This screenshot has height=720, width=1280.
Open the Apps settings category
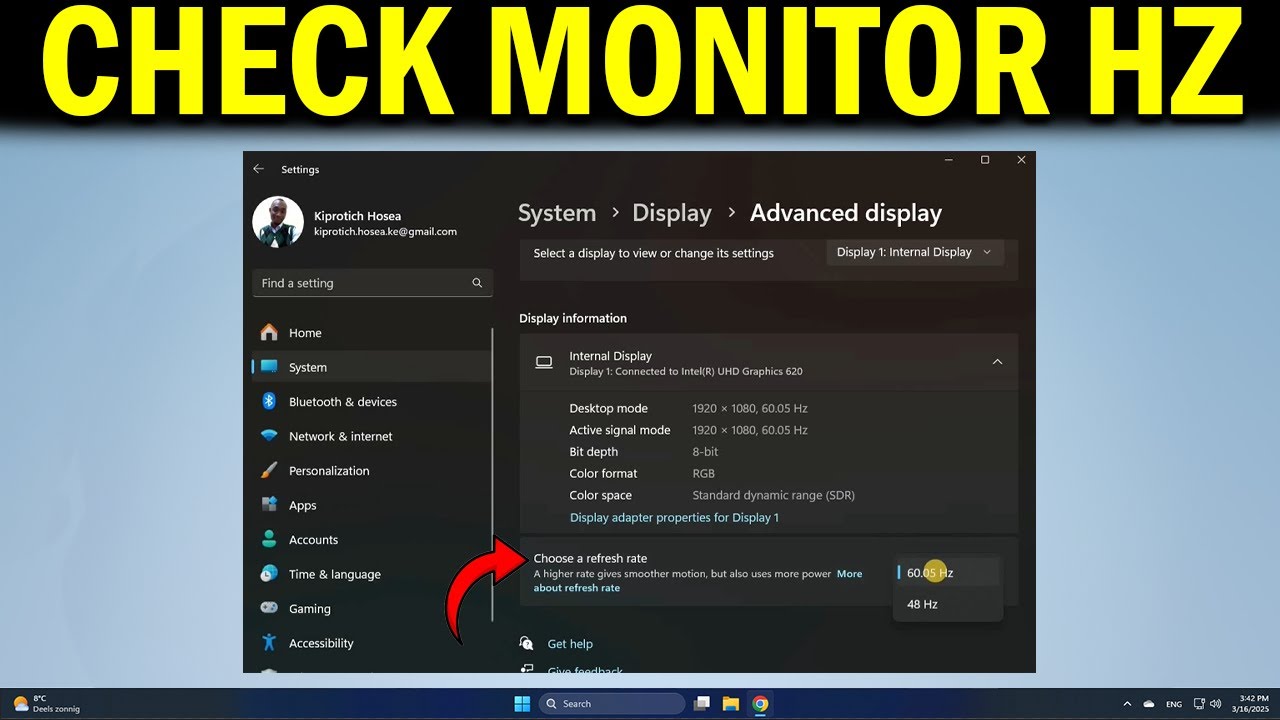372,505
